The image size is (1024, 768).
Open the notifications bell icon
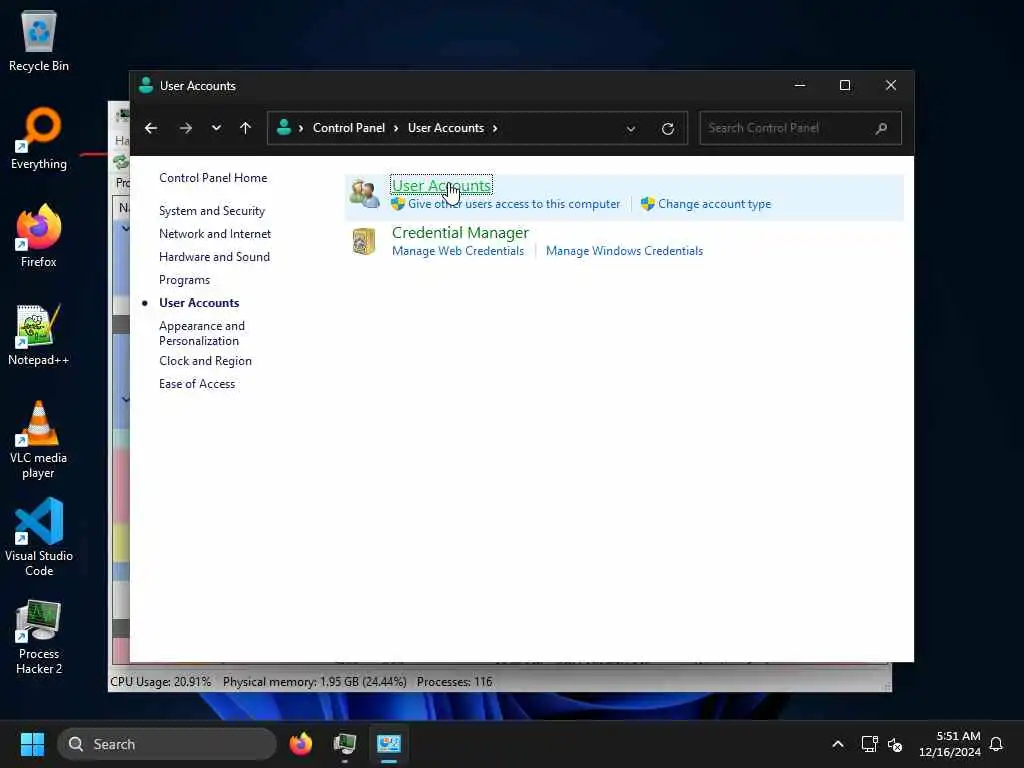996,744
